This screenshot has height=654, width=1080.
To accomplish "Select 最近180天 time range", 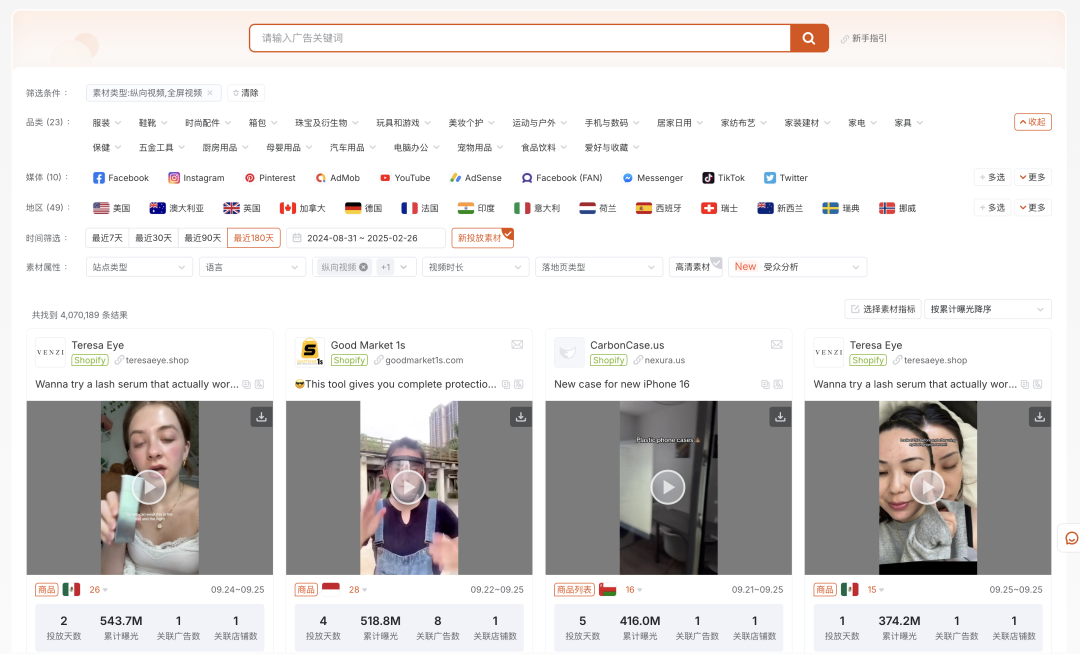I will pyautogui.click(x=253, y=238).
